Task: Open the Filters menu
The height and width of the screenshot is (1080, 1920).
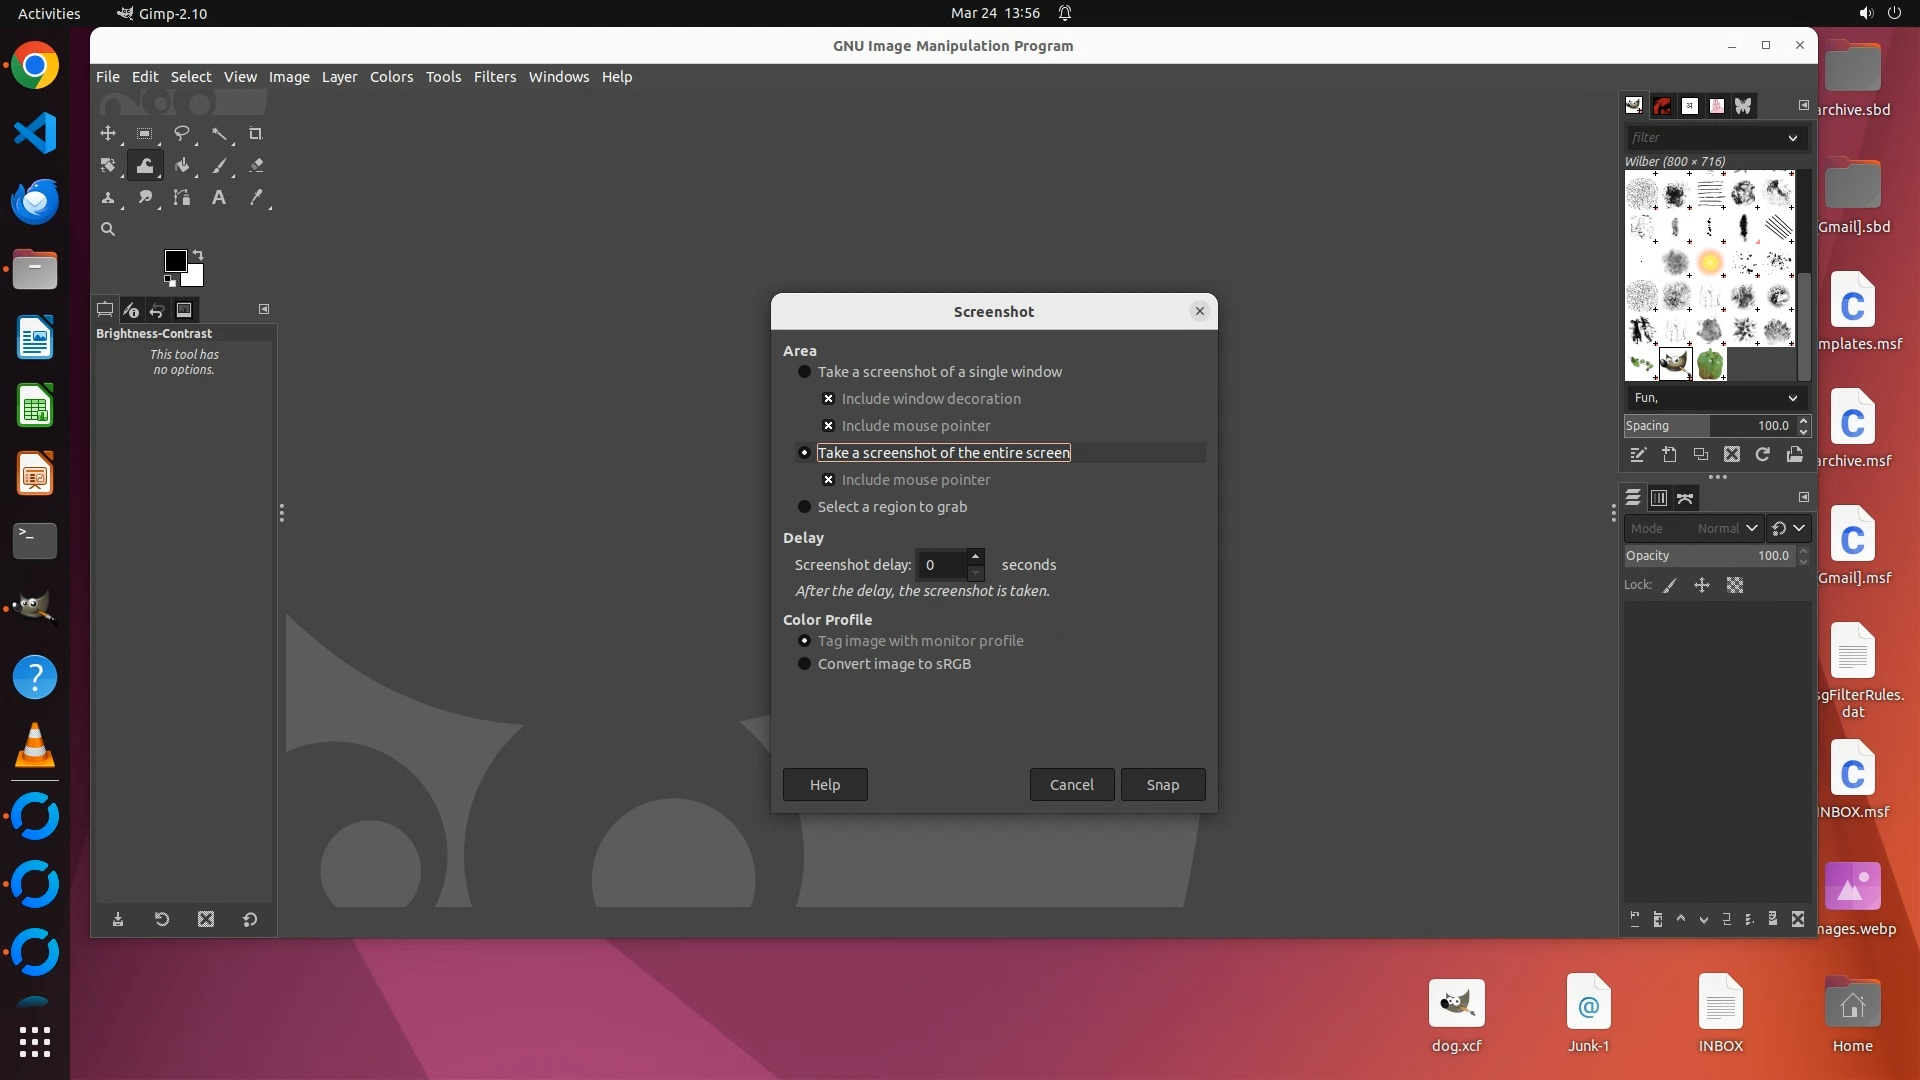Action: [494, 77]
